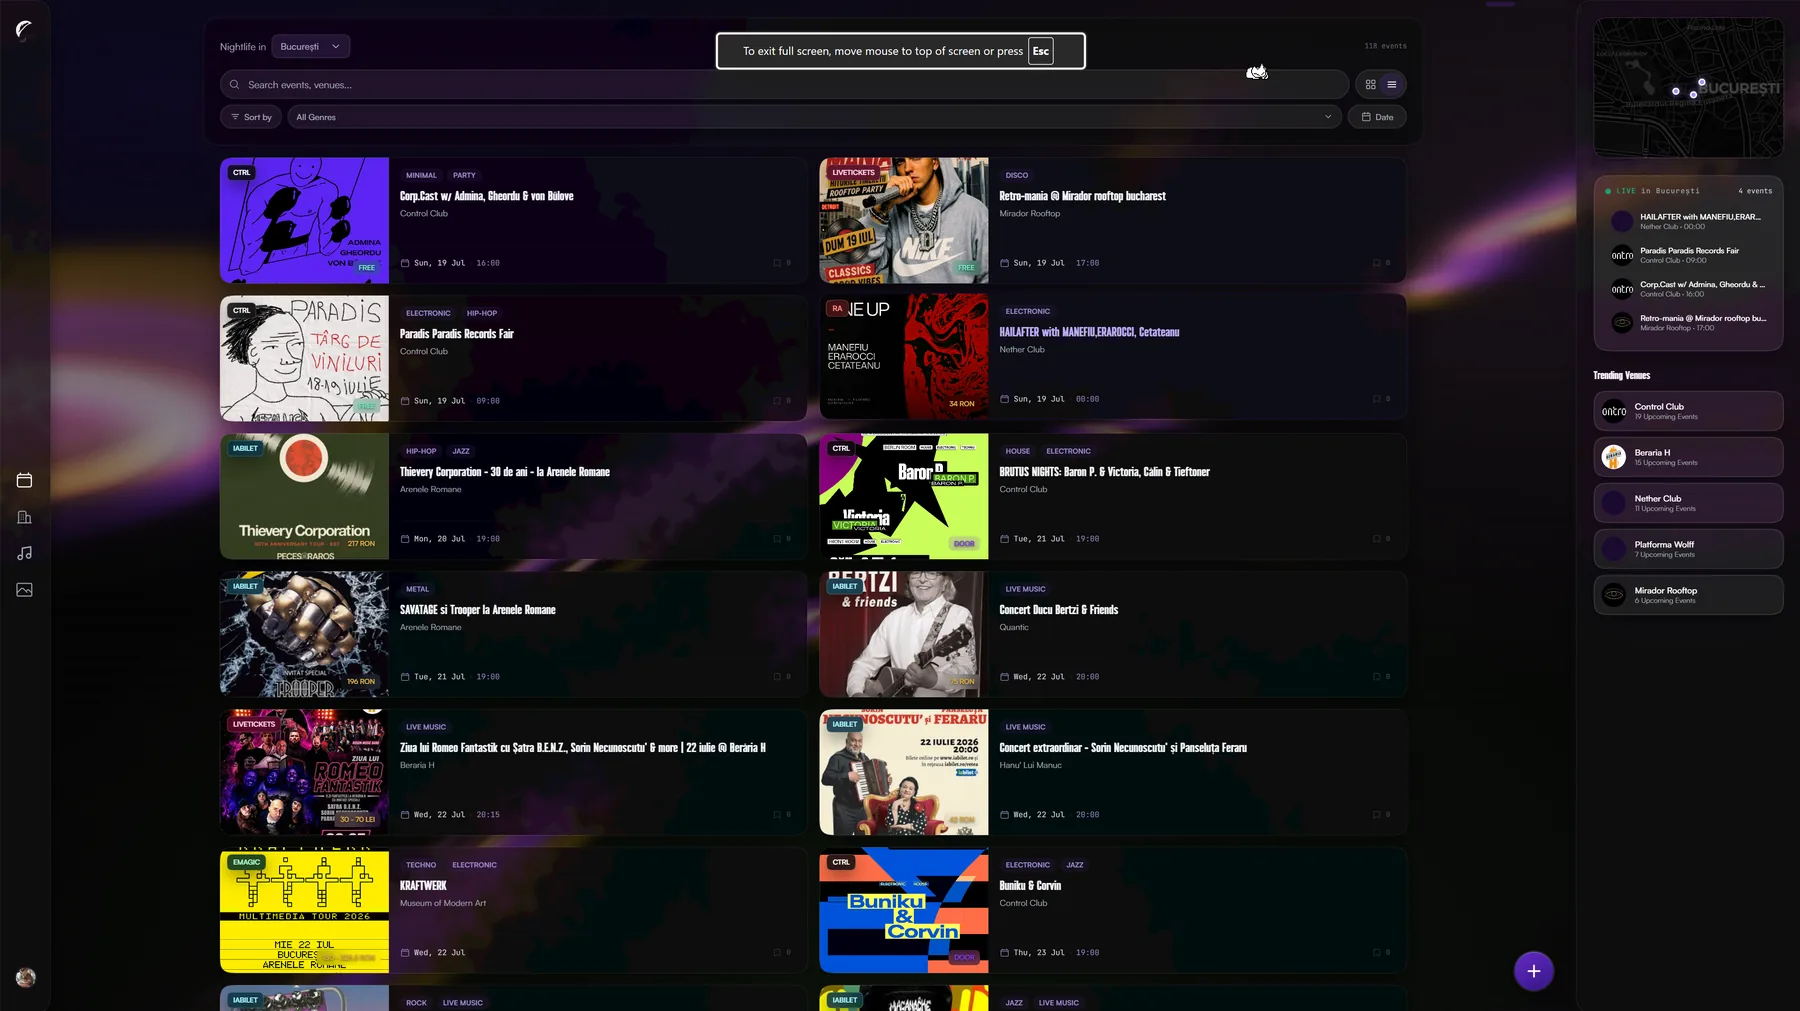Focus the Search events, venues field
The image size is (1800, 1011).
(x=784, y=85)
